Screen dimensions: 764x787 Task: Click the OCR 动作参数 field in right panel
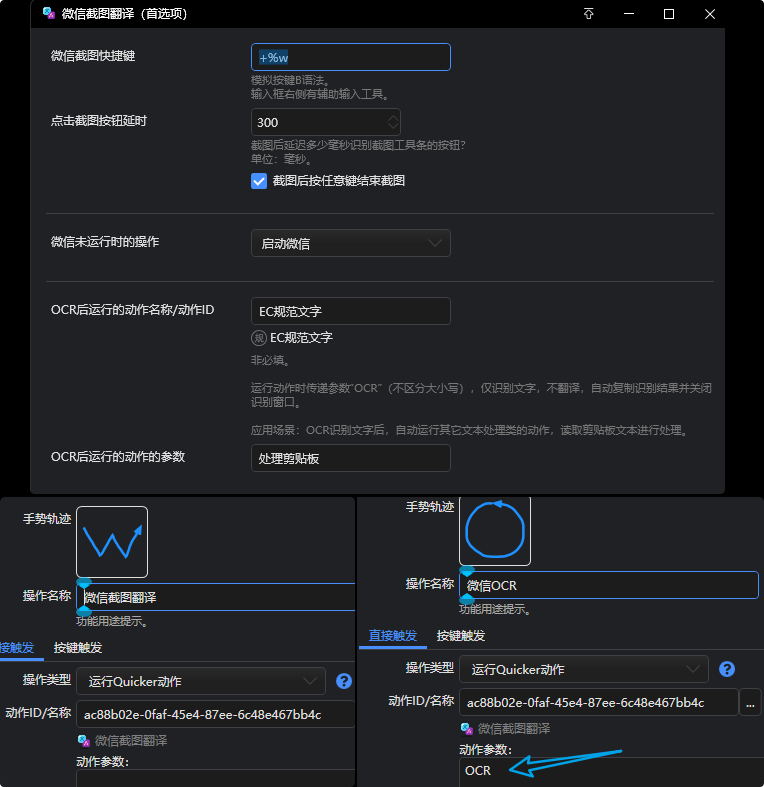[x=611, y=771]
